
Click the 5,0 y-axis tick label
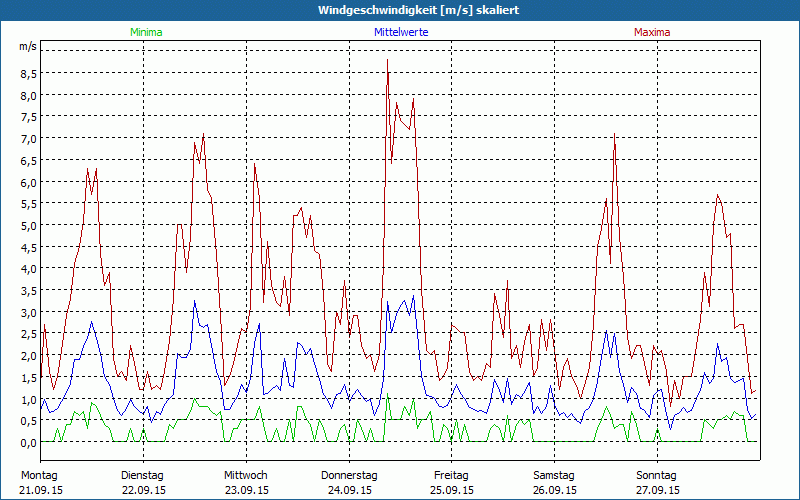[28, 225]
